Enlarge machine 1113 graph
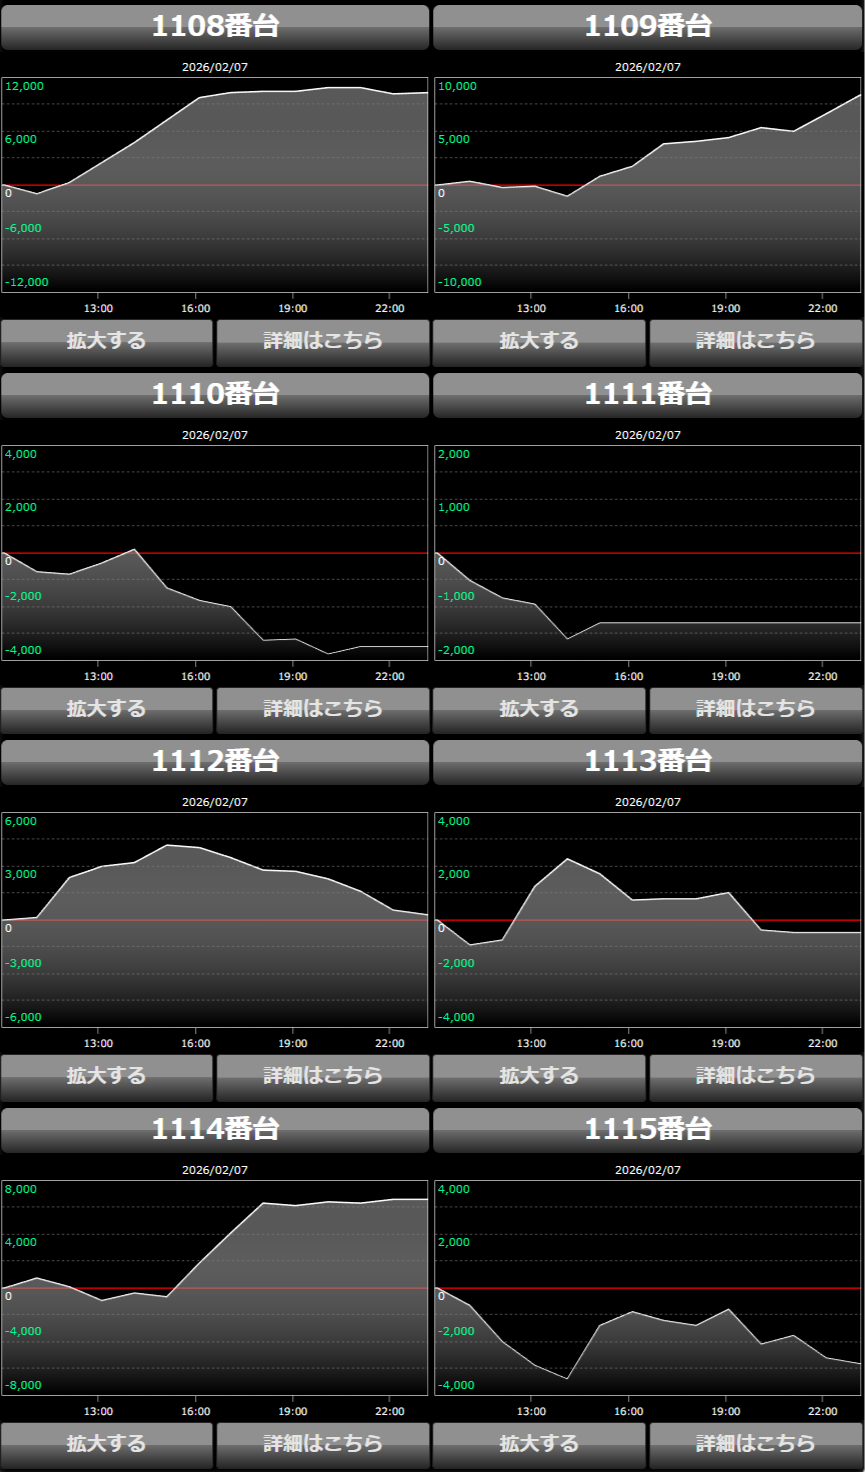This screenshot has height=1472, width=865. click(x=539, y=1077)
